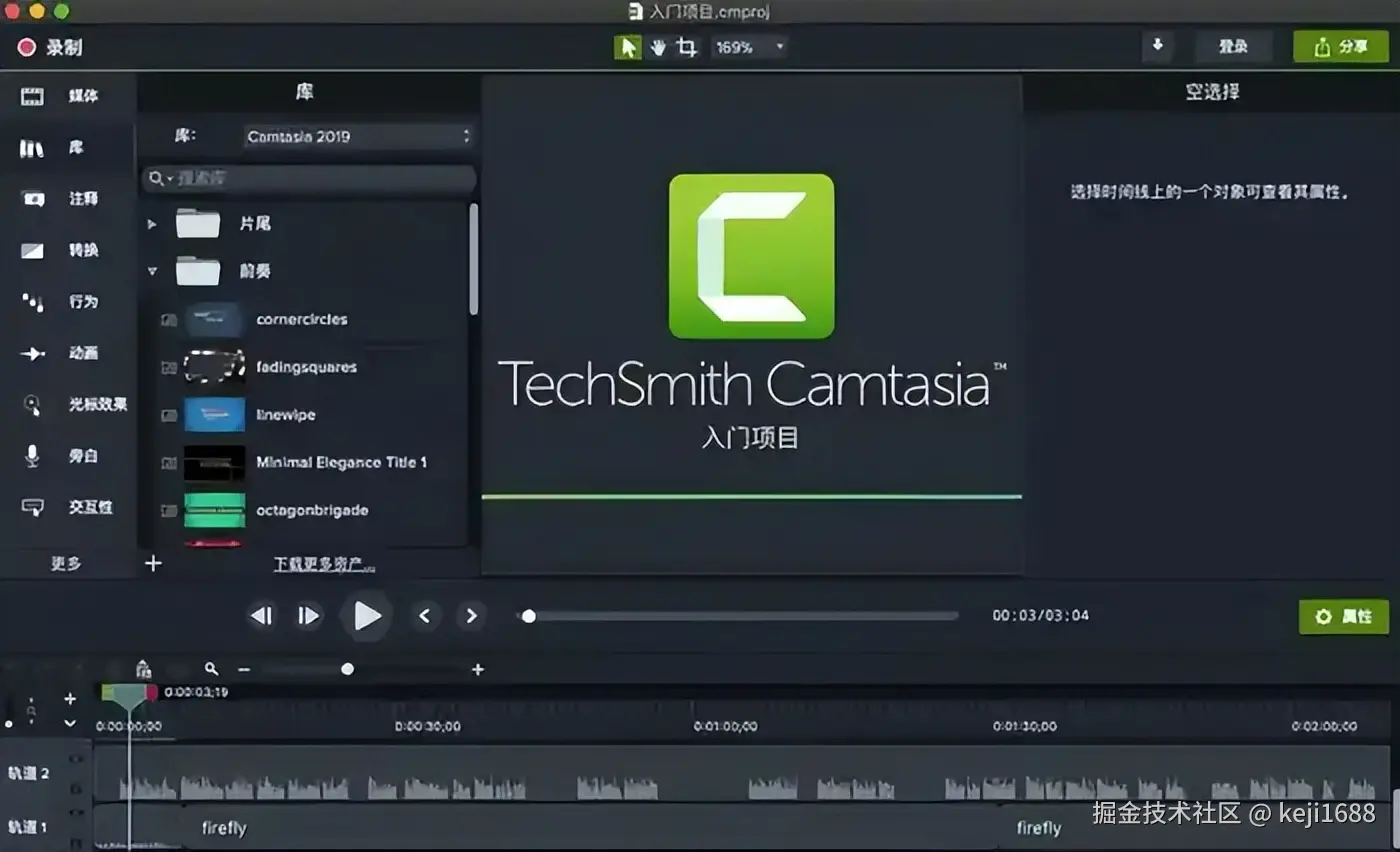Open the 交互性 interactivity tab

67,507
